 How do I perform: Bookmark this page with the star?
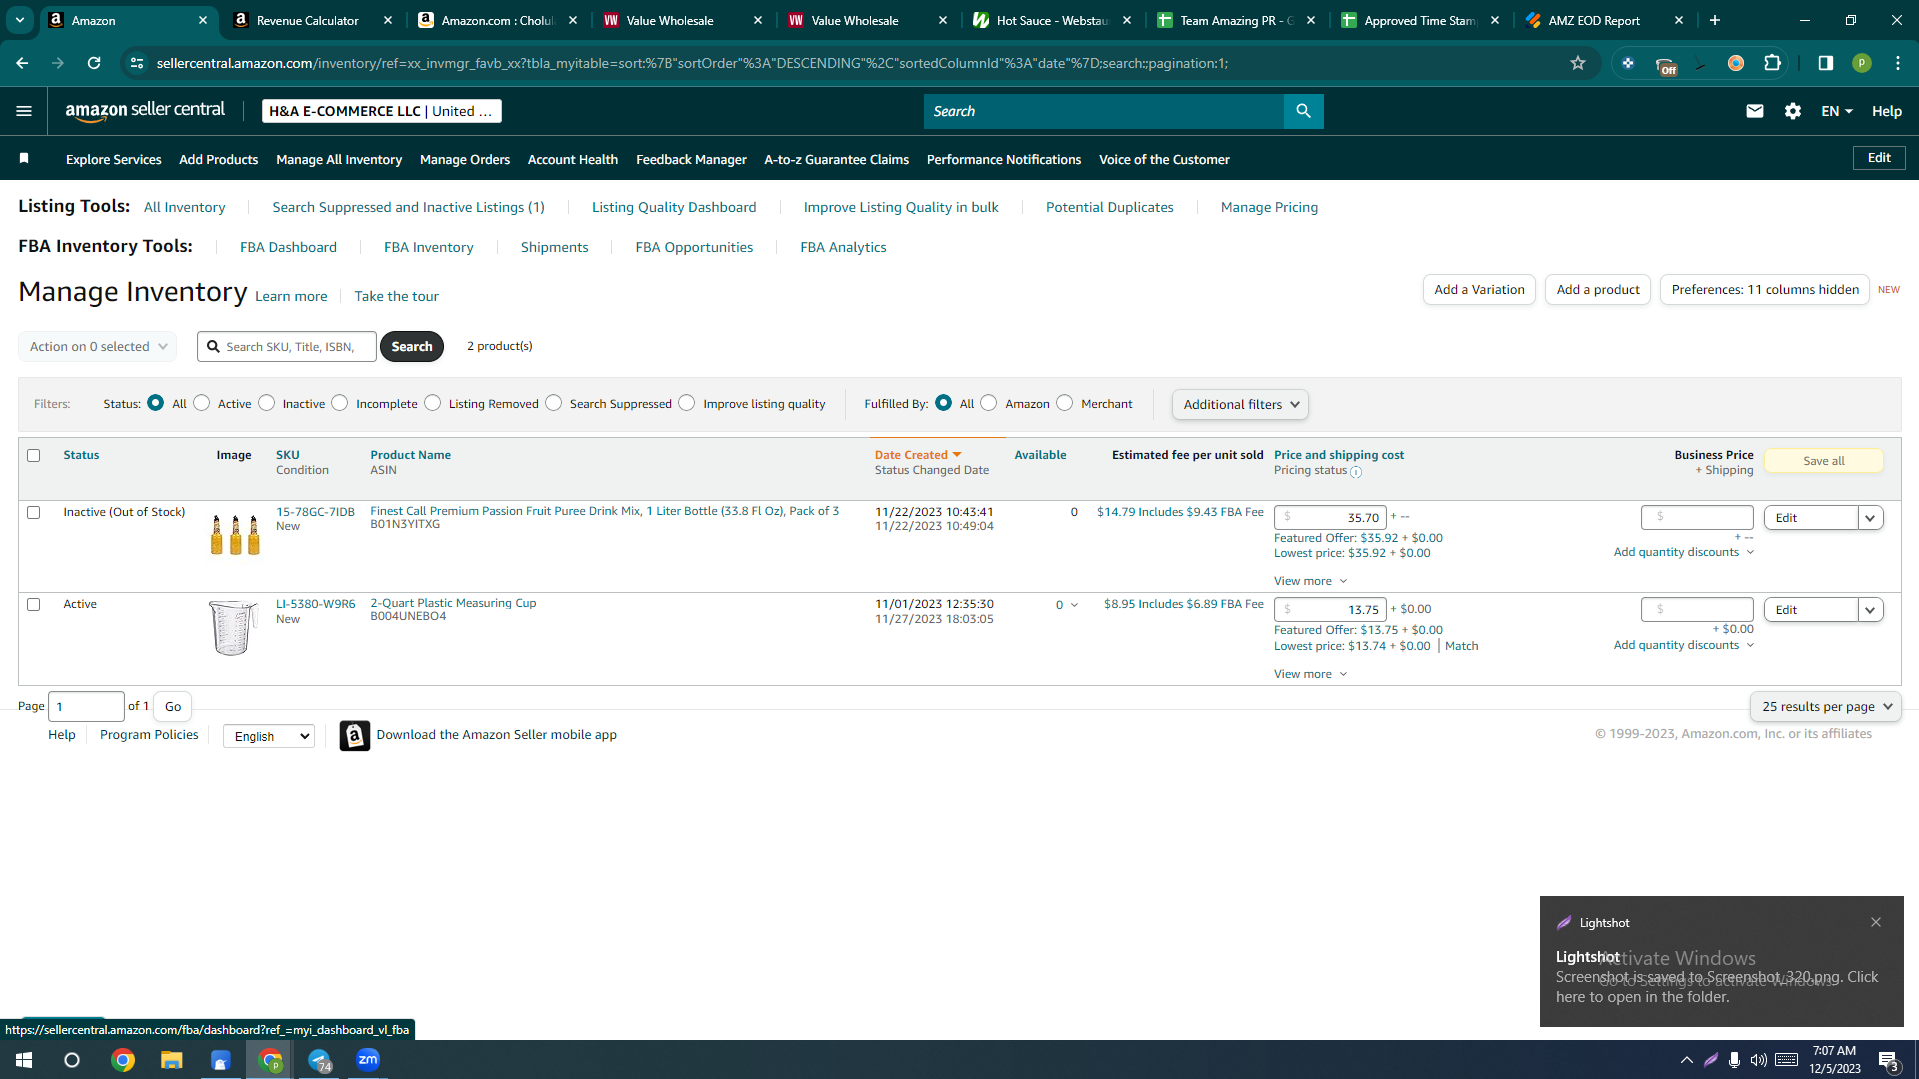(x=1578, y=63)
